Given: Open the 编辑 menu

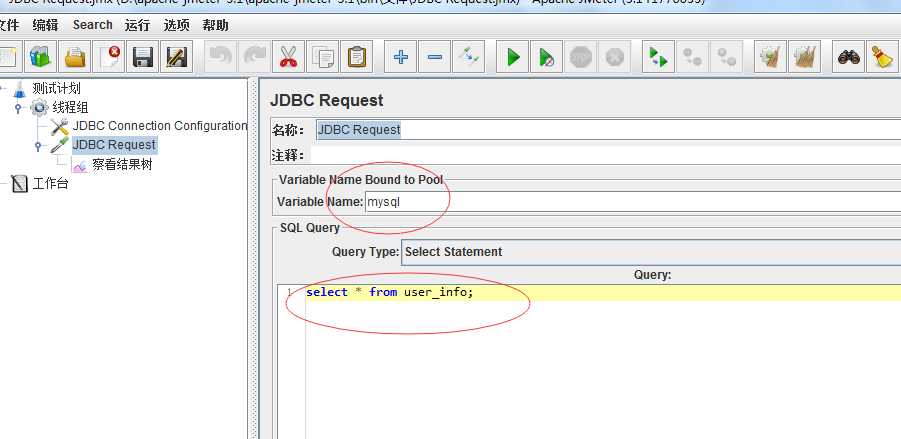Looking at the screenshot, I should click(x=45, y=25).
